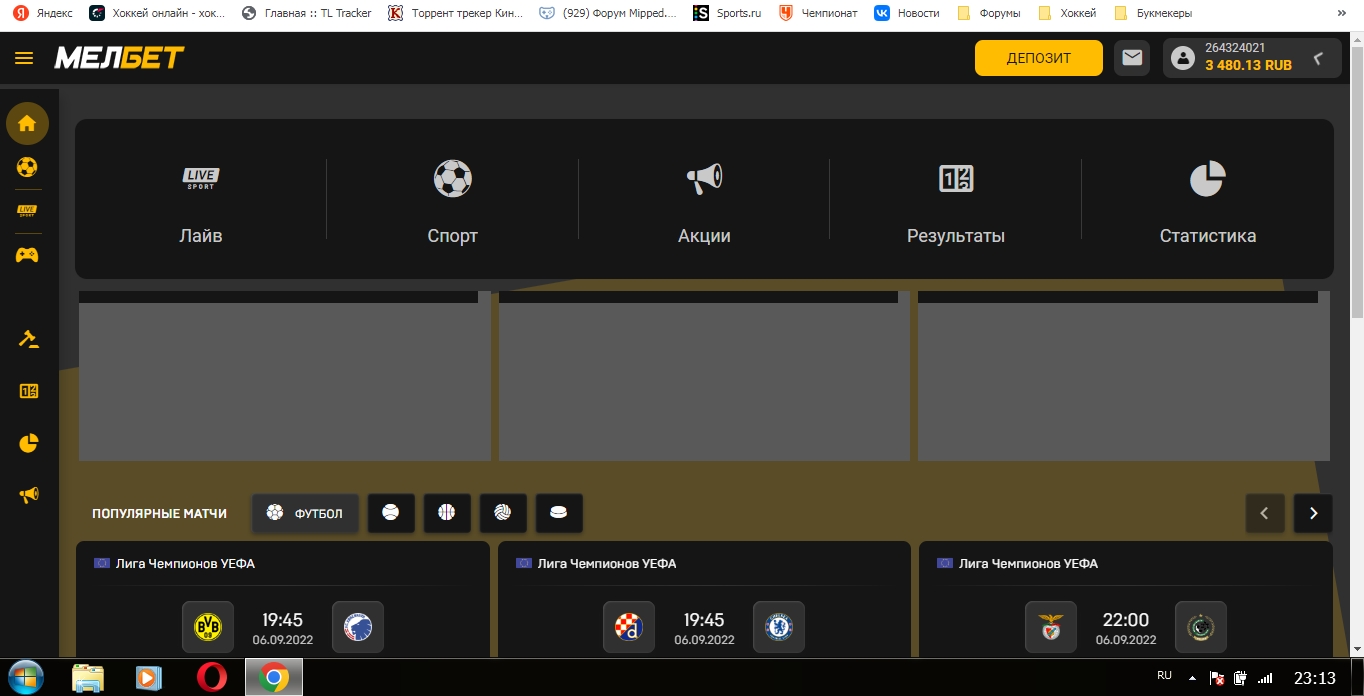
Task: Open the Лайв tile
Action: coord(201,200)
